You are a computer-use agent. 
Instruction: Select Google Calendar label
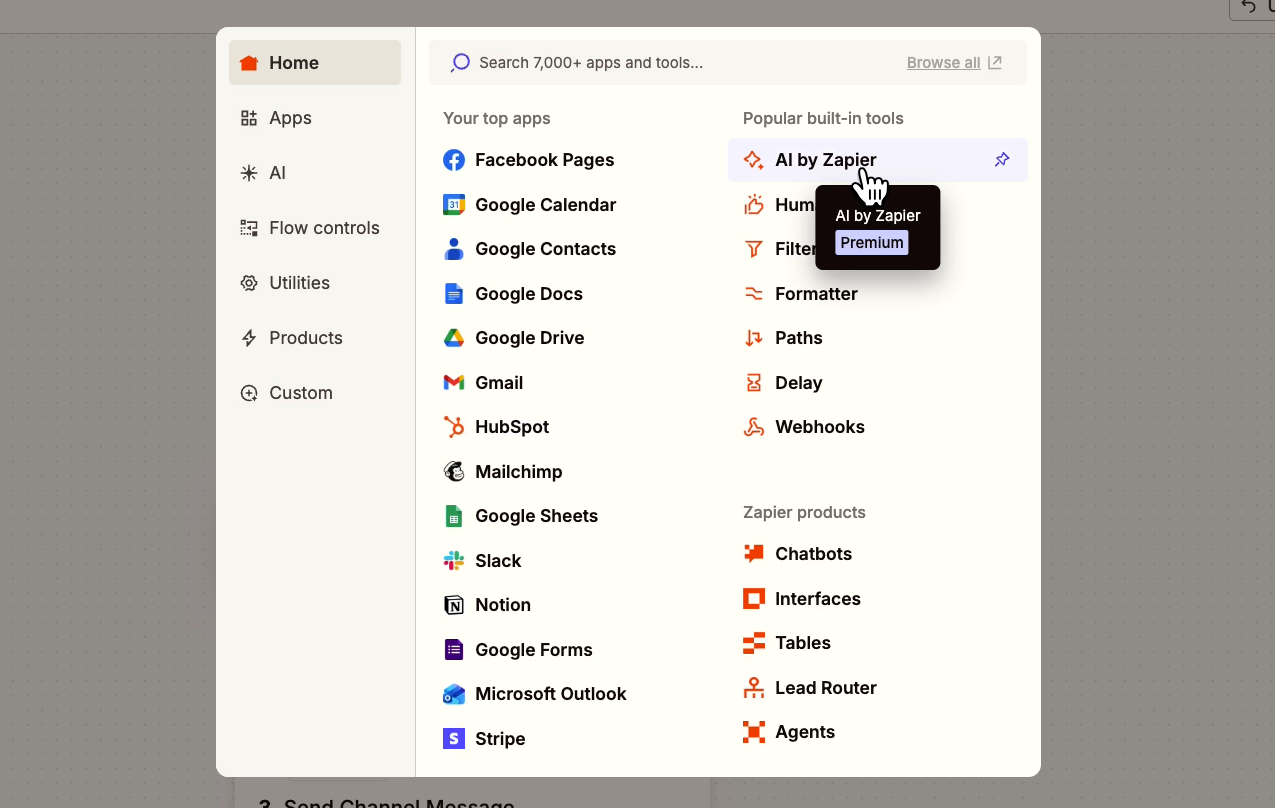click(546, 205)
